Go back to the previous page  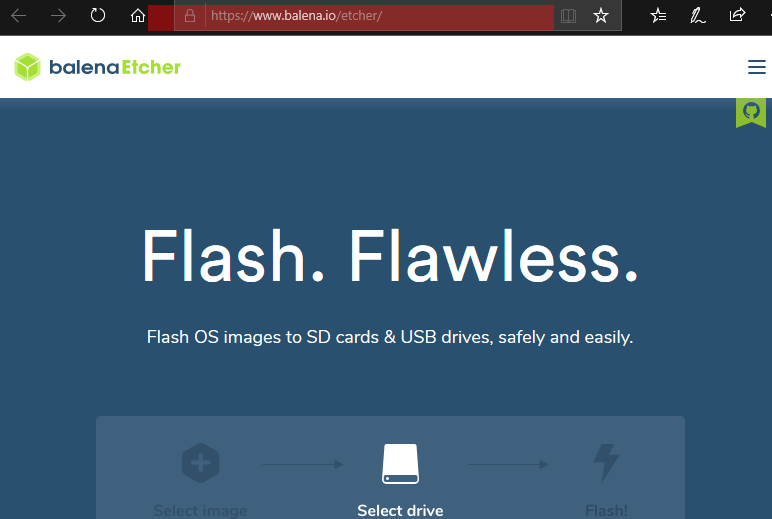[x=19, y=16]
